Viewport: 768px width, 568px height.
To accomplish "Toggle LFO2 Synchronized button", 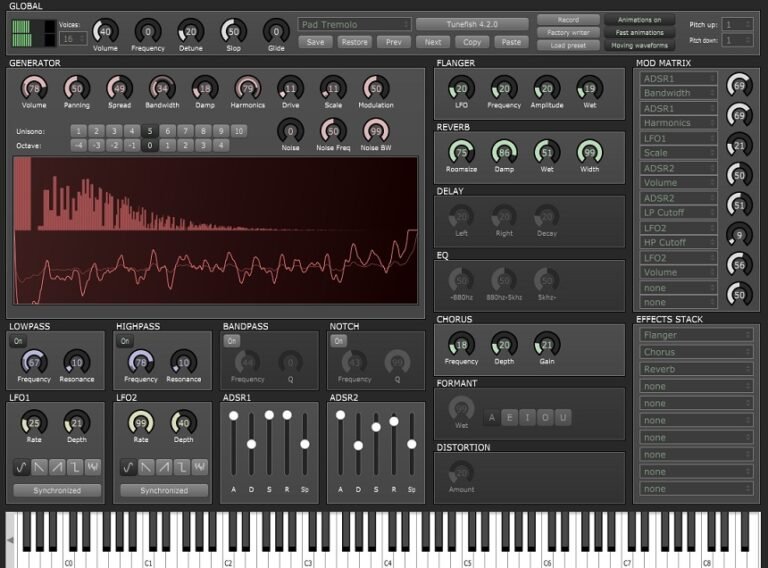I will click(164, 490).
